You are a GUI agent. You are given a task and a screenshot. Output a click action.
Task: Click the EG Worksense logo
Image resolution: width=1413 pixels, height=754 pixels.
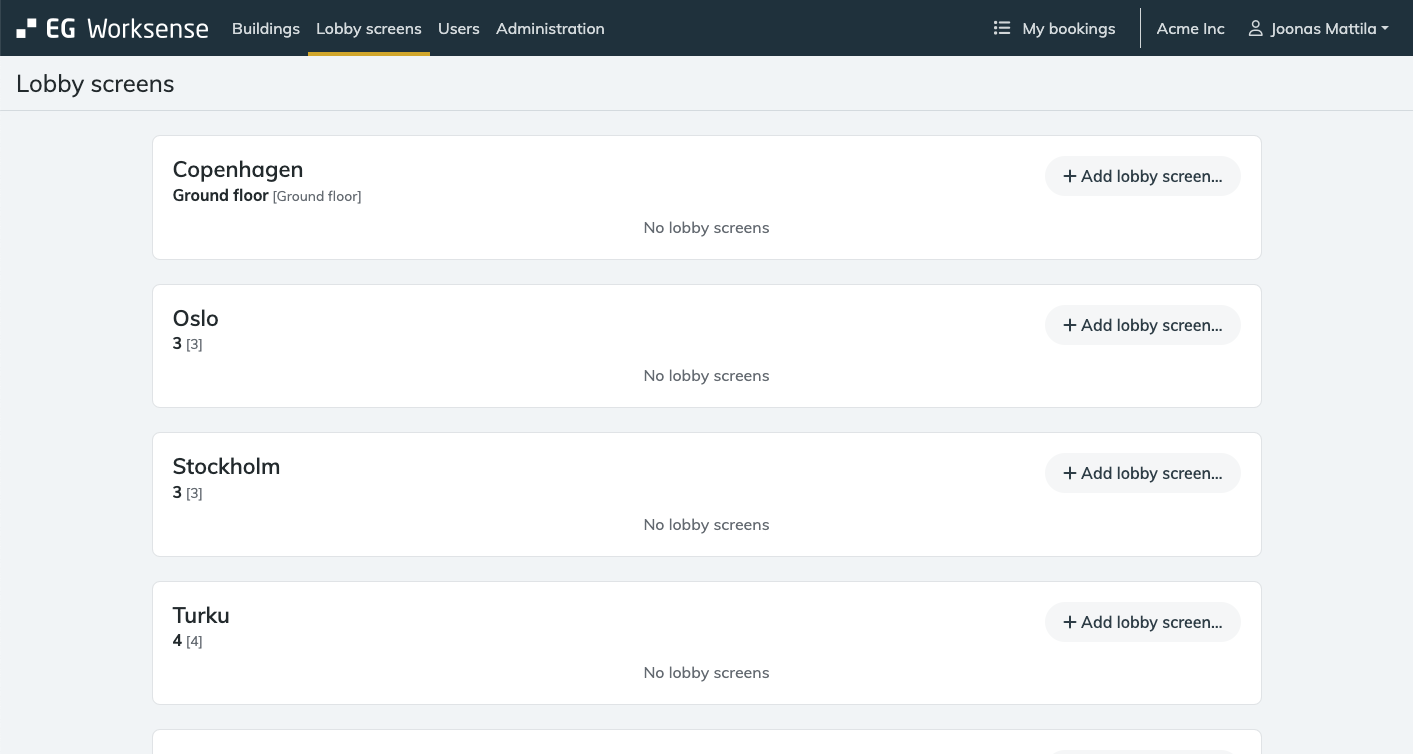click(112, 29)
